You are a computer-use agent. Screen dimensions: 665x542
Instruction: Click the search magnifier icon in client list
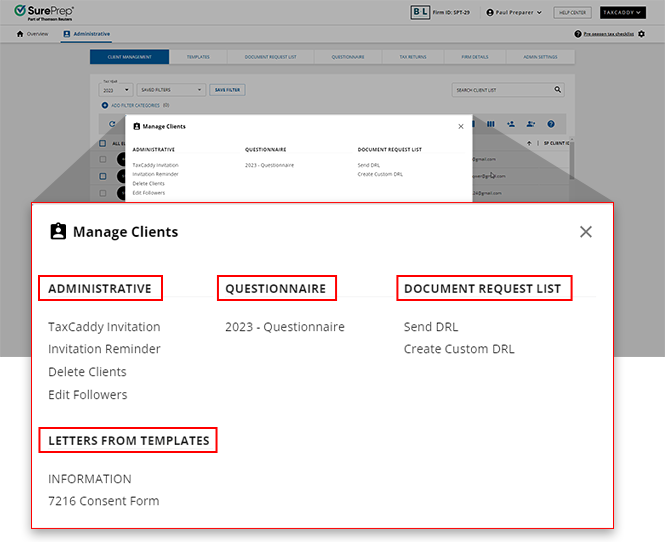[x=558, y=90]
